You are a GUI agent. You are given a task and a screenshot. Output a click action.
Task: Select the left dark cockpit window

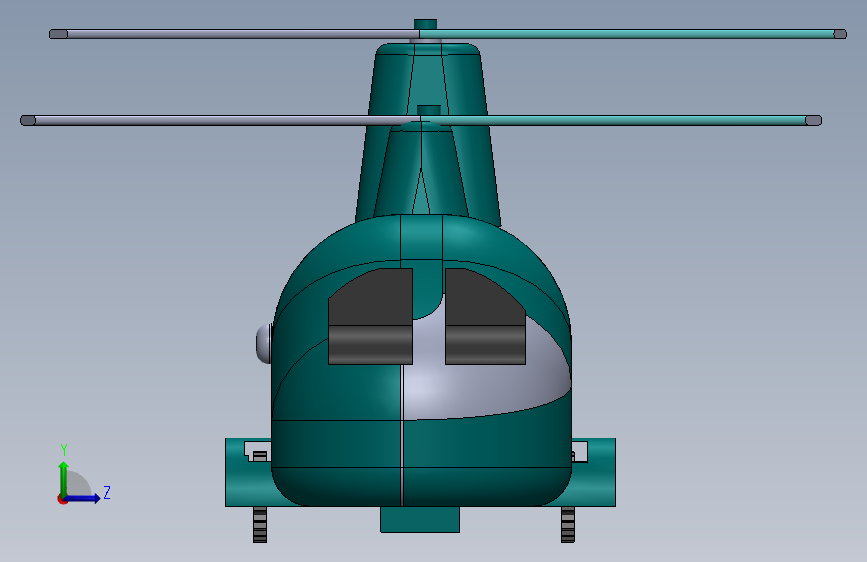370,316
